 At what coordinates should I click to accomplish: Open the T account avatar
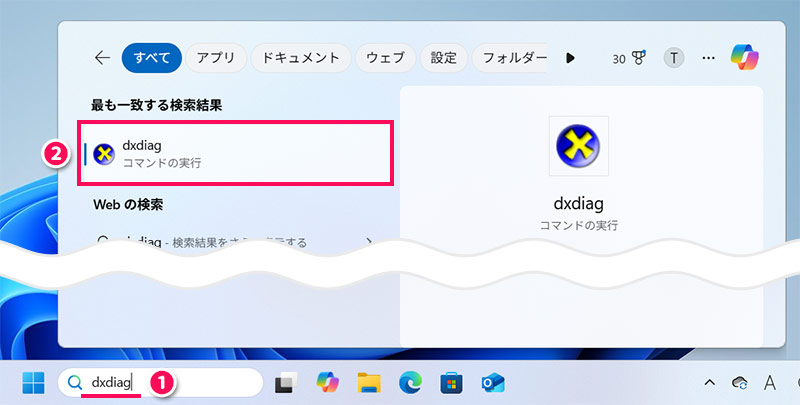[673, 58]
